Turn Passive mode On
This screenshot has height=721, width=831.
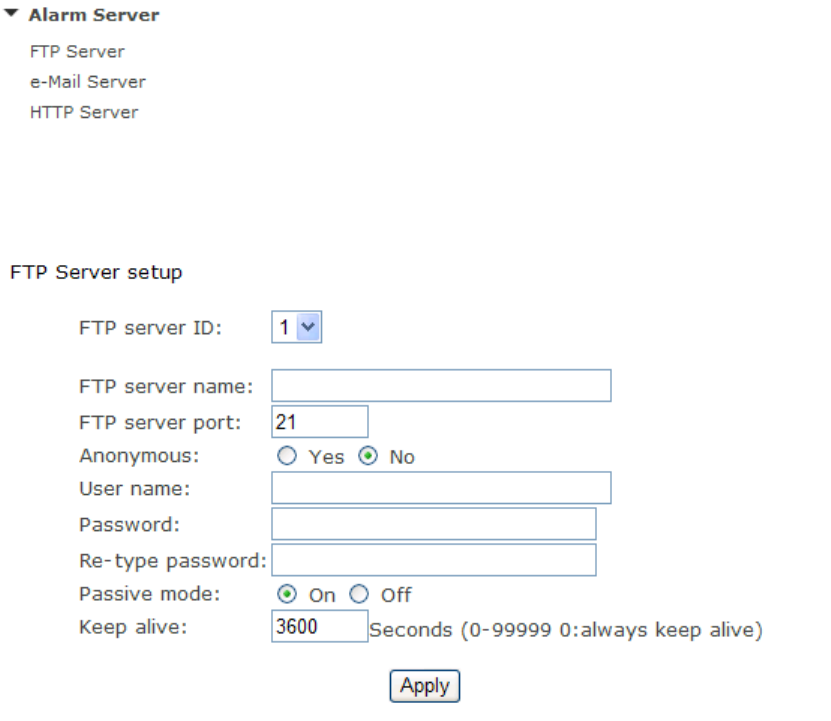point(287,594)
